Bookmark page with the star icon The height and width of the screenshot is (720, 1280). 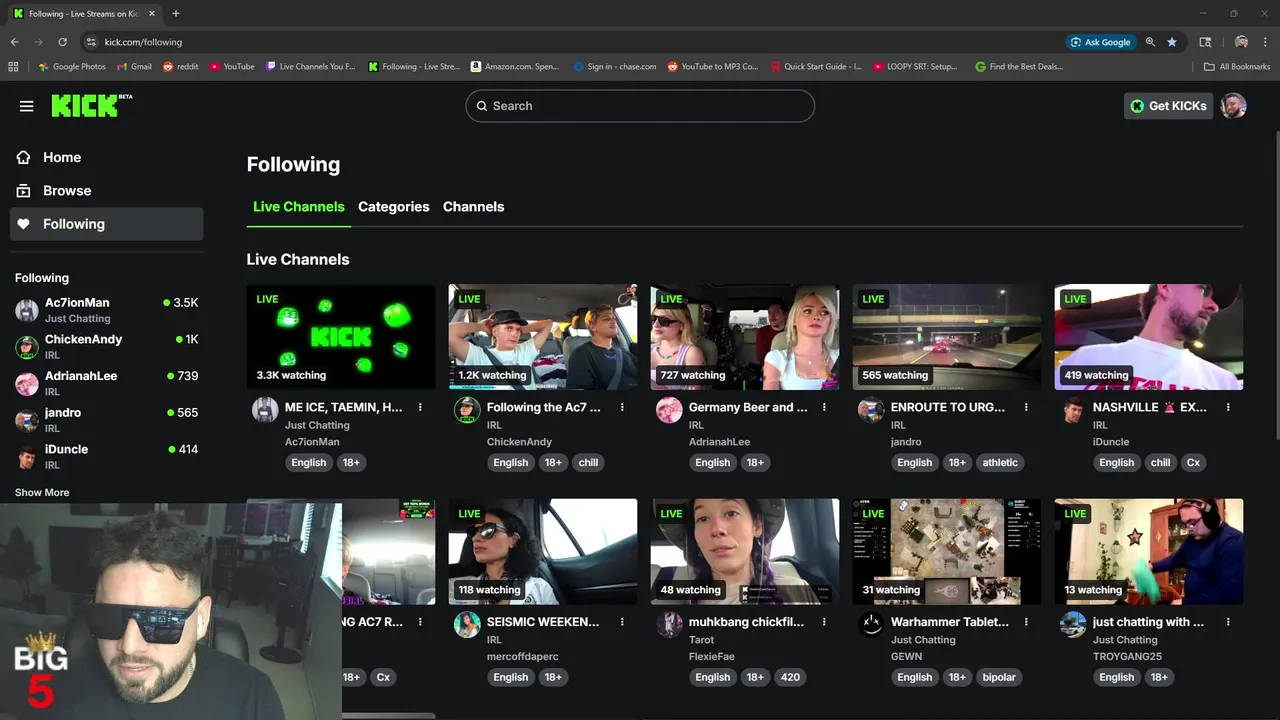click(x=1172, y=42)
